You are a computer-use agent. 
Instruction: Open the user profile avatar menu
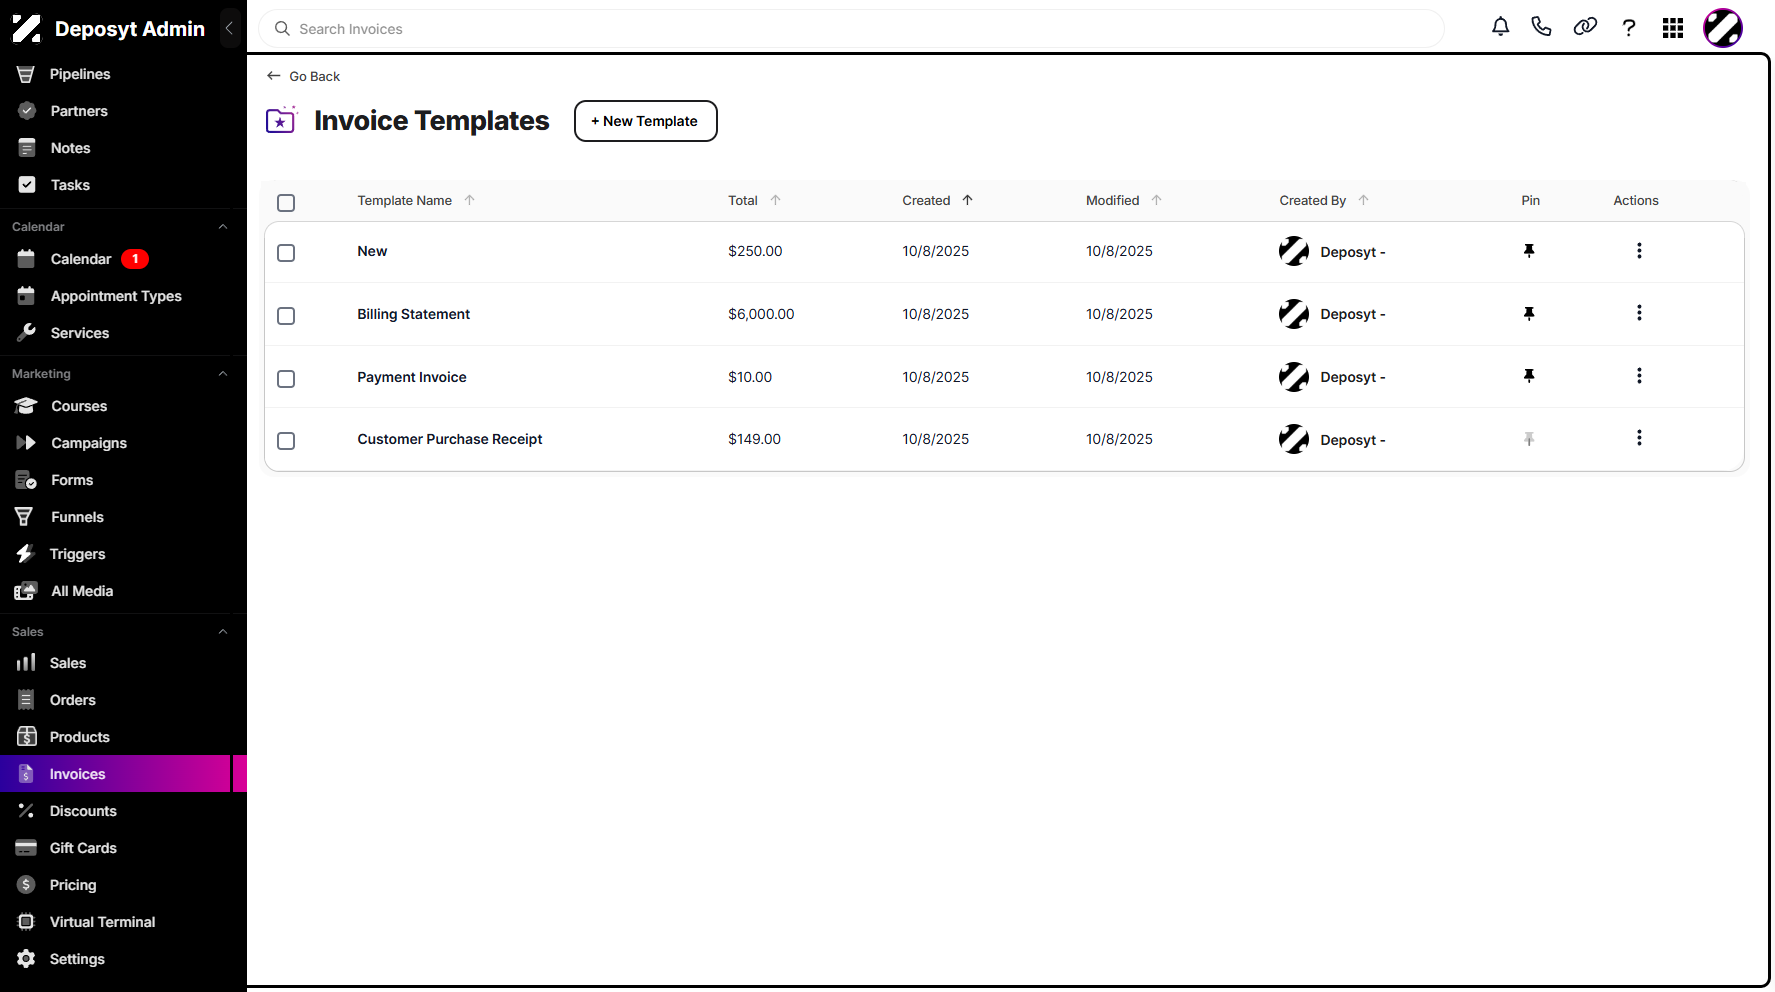[1723, 28]
